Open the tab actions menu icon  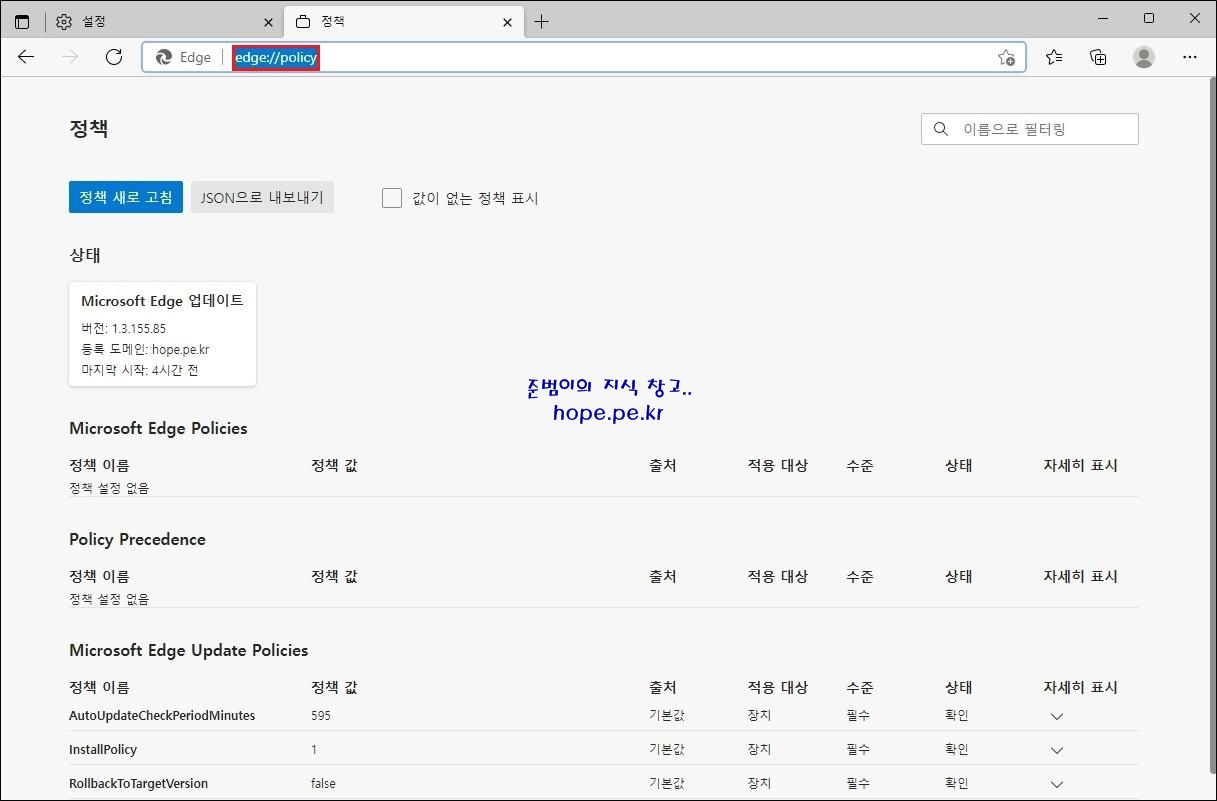click(22, 22)
